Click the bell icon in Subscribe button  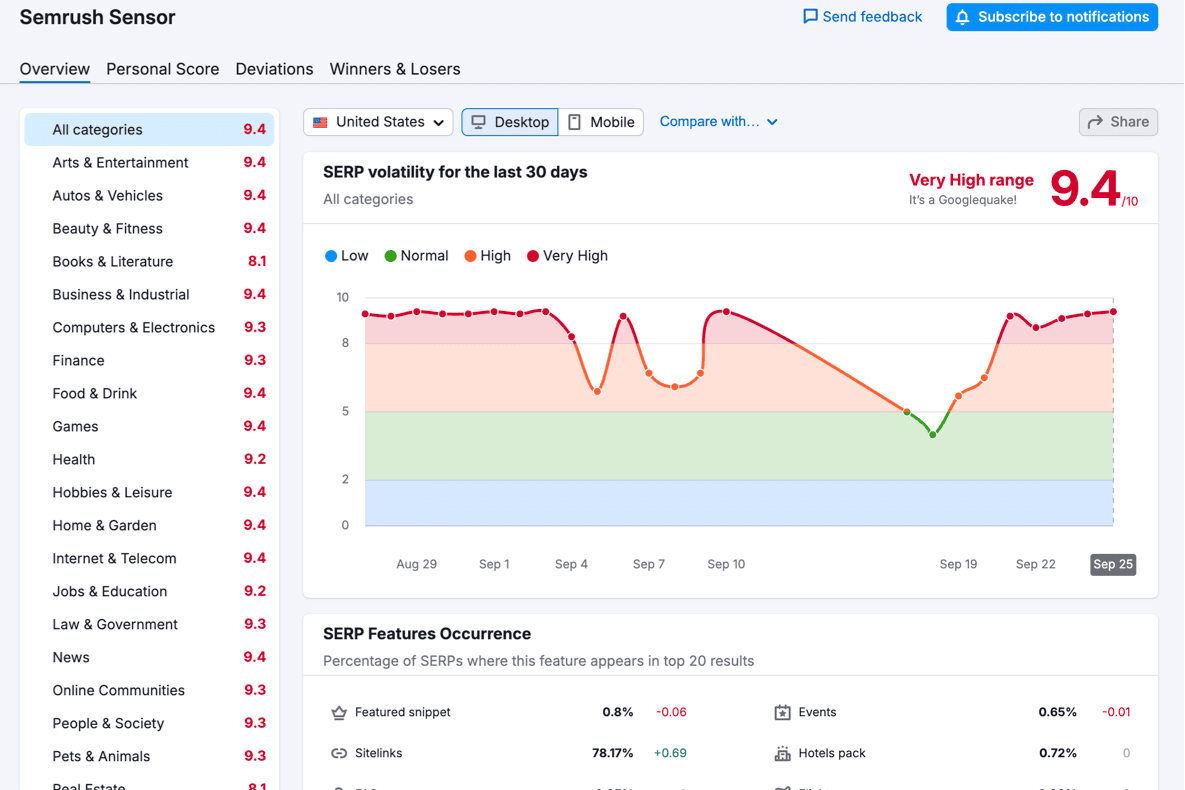[x=962, y=17]
